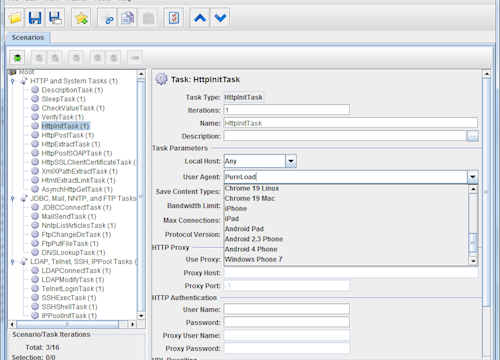Click the Name input field

tap(351, 123)
